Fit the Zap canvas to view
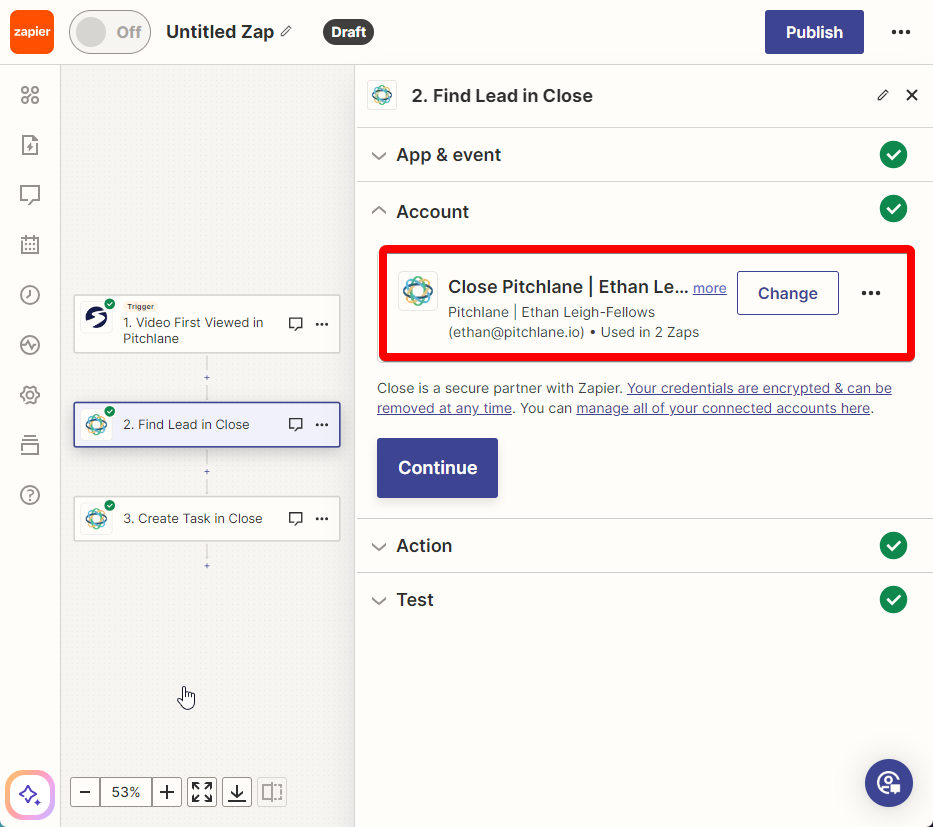 point(202,792)
